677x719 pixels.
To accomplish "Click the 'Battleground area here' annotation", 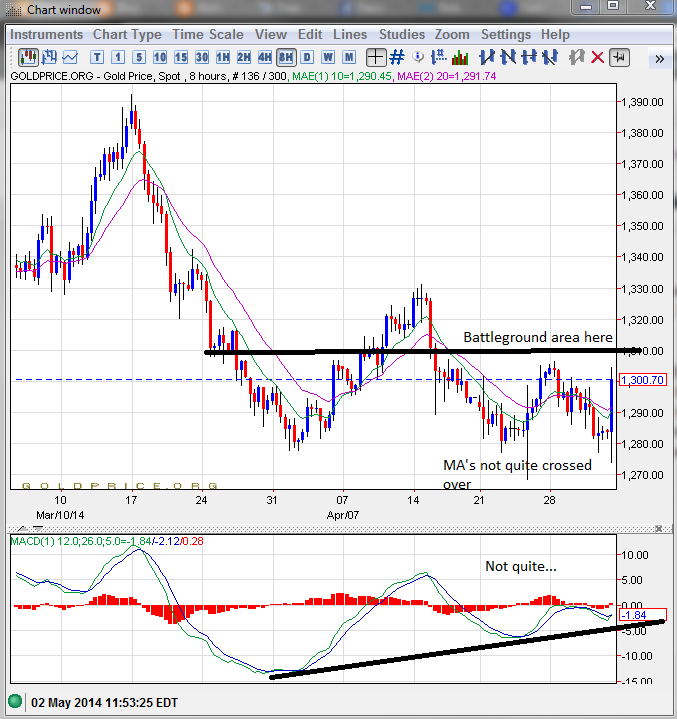I will point(538,337).
